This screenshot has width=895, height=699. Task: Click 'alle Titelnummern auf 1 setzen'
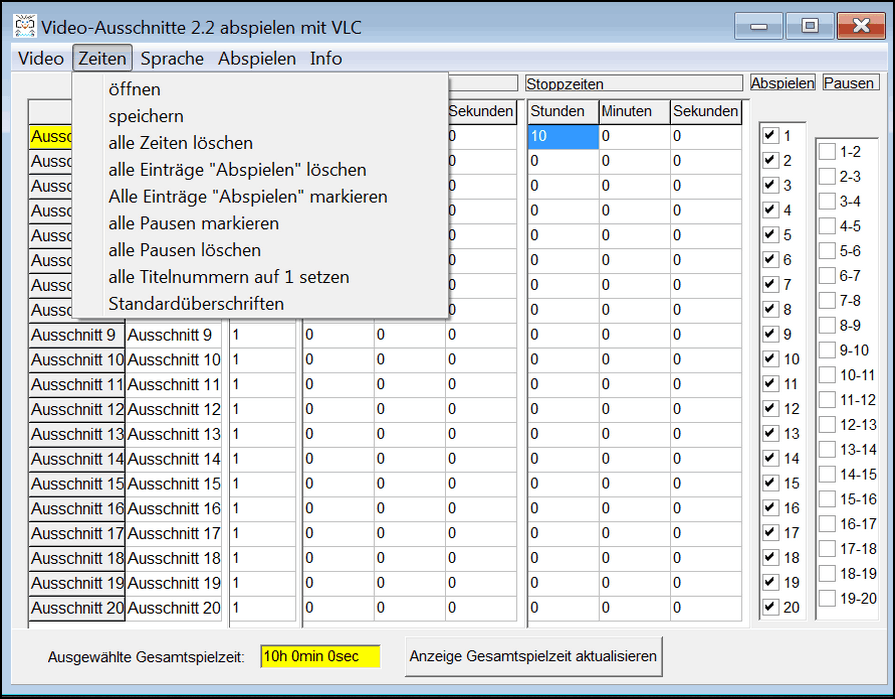228,276
